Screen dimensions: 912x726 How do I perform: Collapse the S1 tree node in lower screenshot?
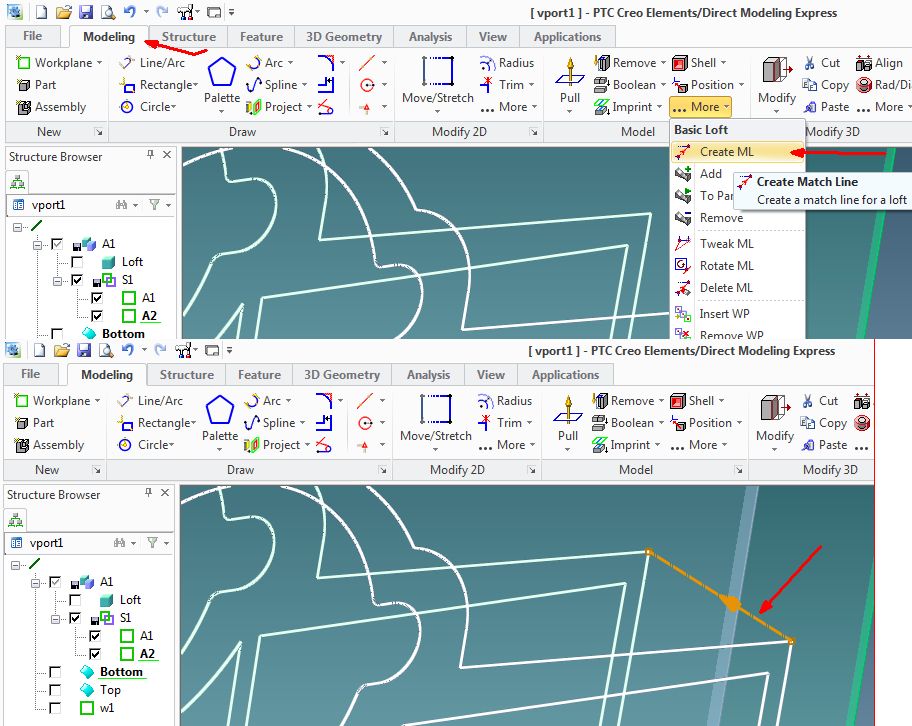pyautogui.click(x=56, y=618)
